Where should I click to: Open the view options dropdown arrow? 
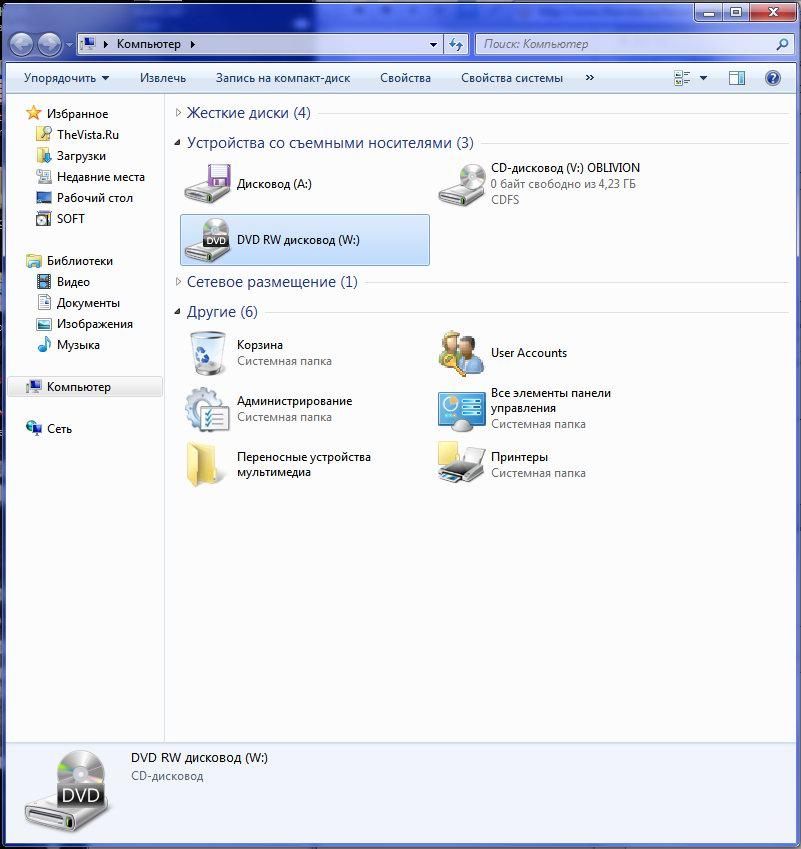tap(703, 78)
